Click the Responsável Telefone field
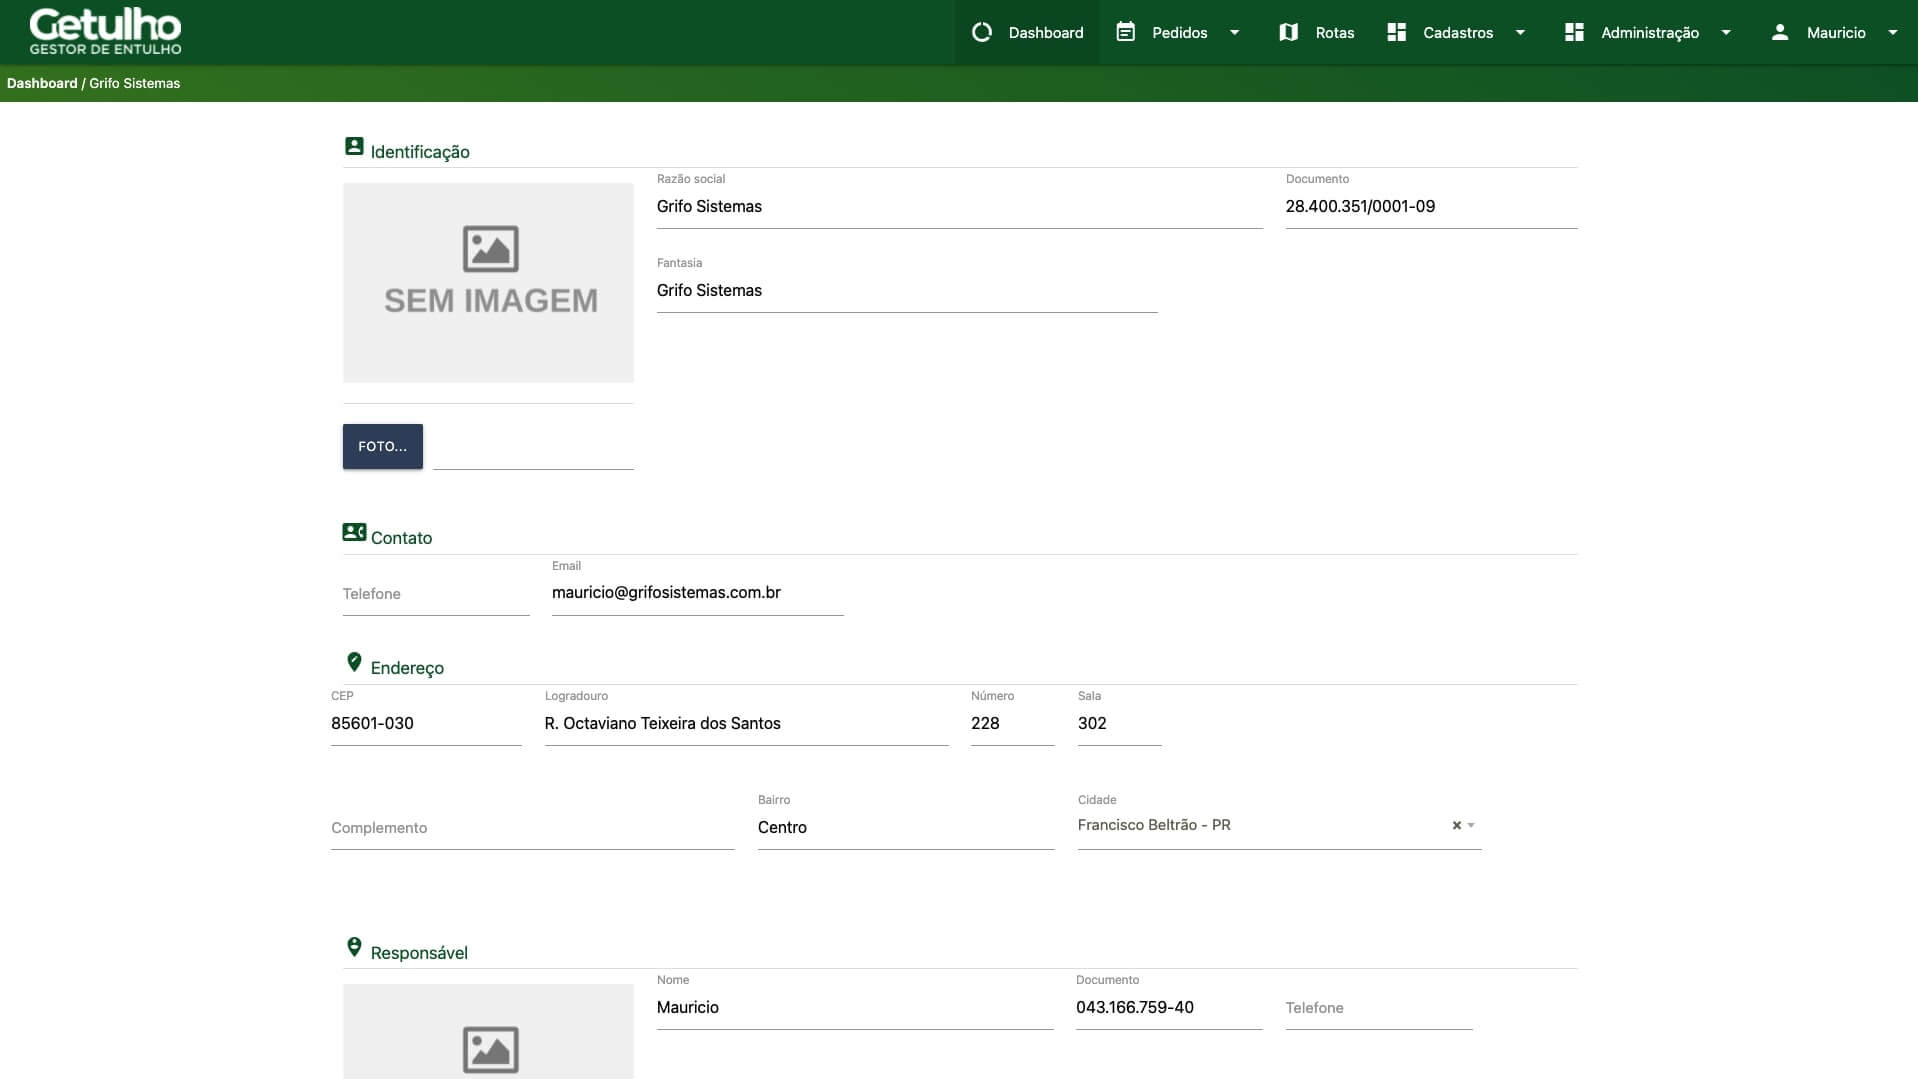 click(x=1379, y=1007)
